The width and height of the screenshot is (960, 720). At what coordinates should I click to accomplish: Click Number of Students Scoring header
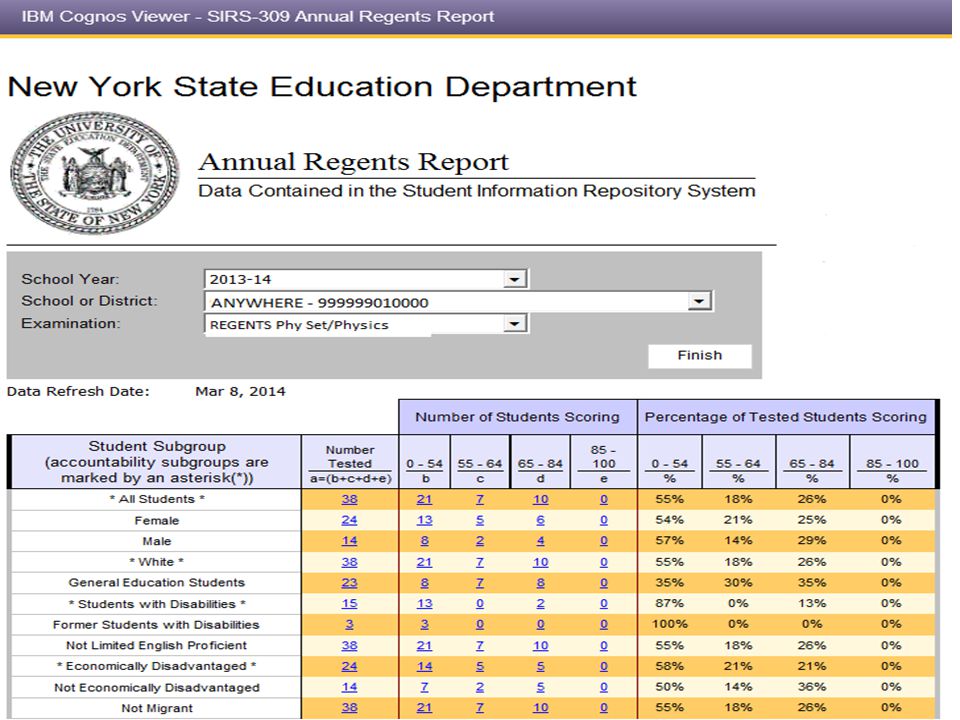tap(517, 417)
